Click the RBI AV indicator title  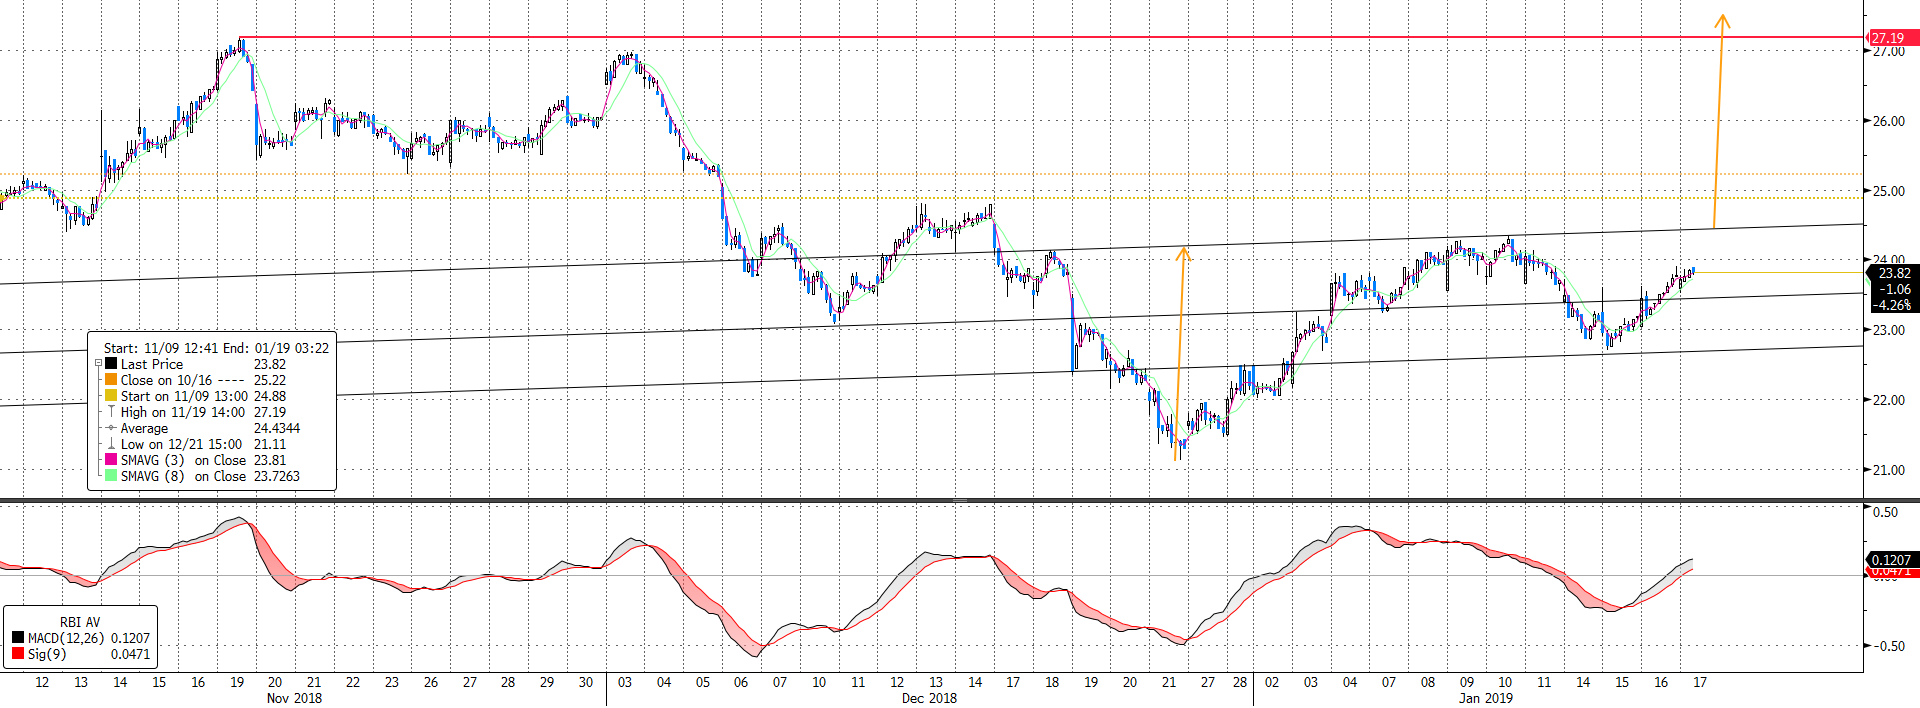(80, 622)
